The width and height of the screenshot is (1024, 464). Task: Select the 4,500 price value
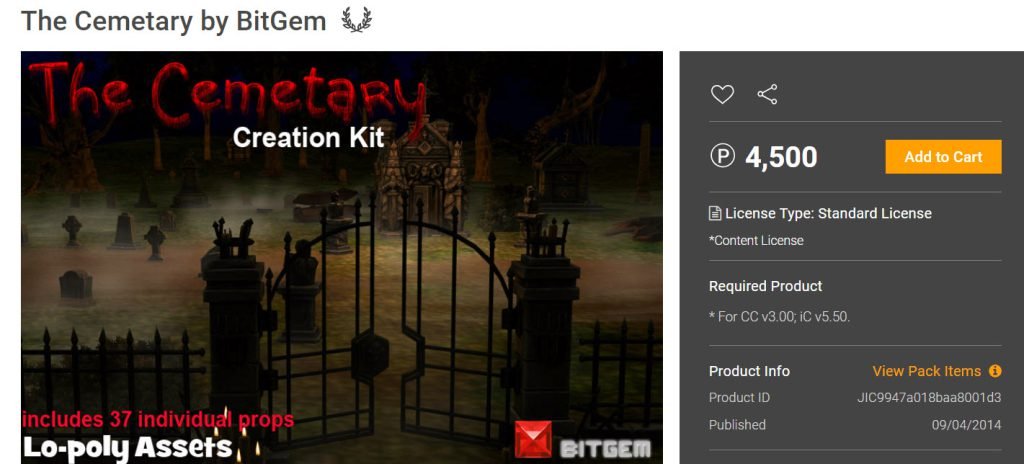pyautogui.click(x=781, y=157)
